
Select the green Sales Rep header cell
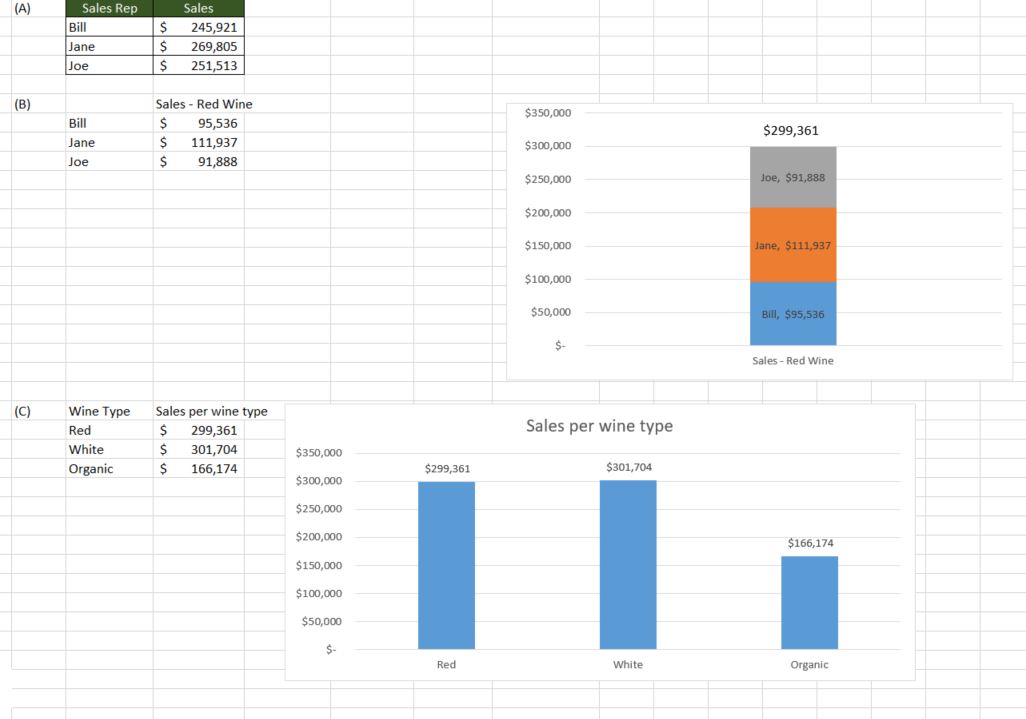click(109, 9)
